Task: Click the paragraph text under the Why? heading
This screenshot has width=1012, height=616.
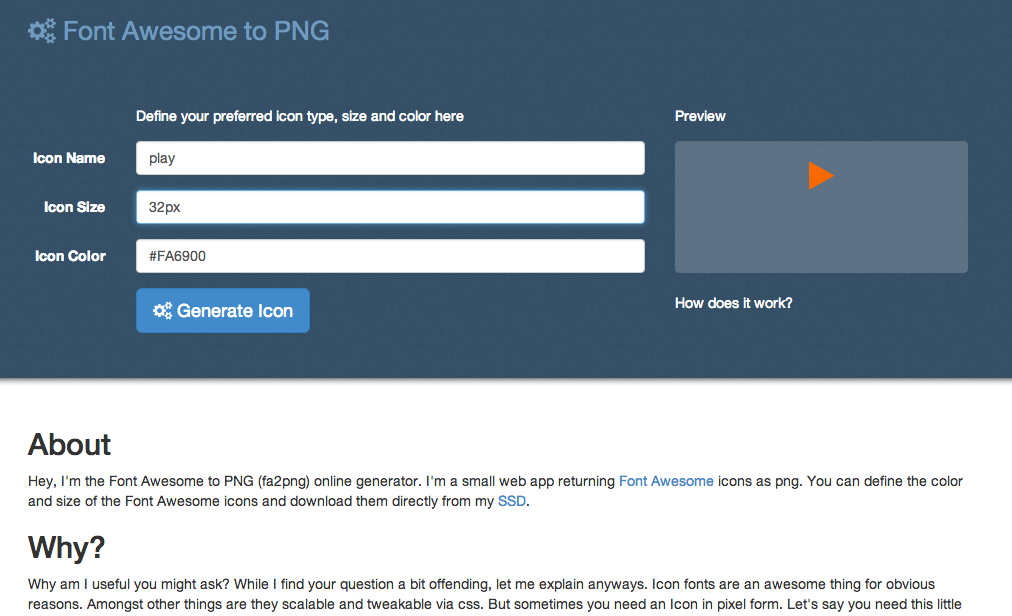Action: 480,593
